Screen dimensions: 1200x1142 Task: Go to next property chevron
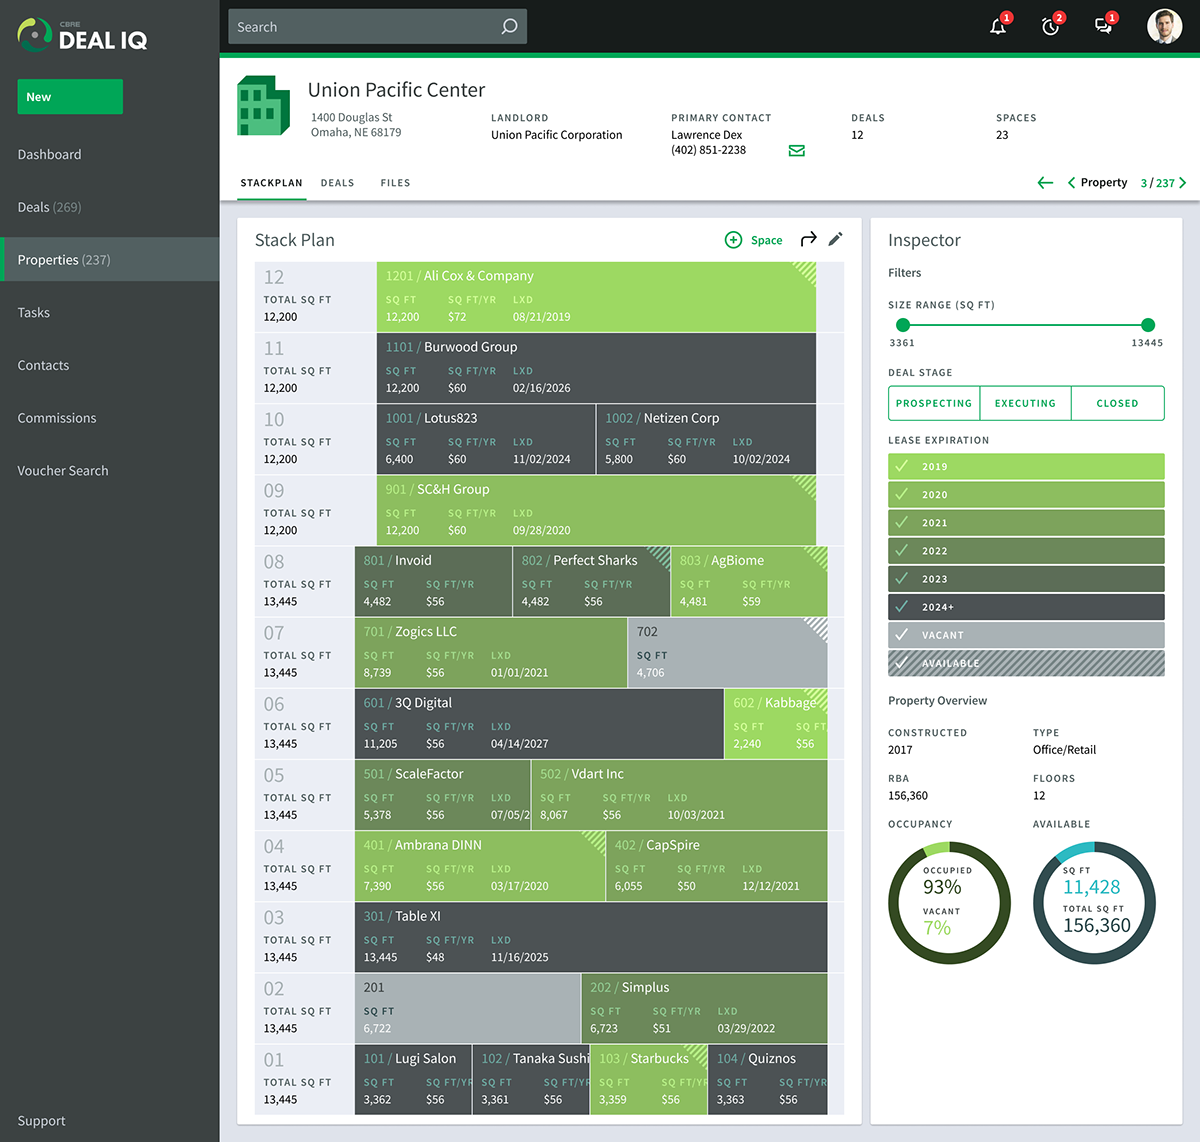pos(1182,183)
